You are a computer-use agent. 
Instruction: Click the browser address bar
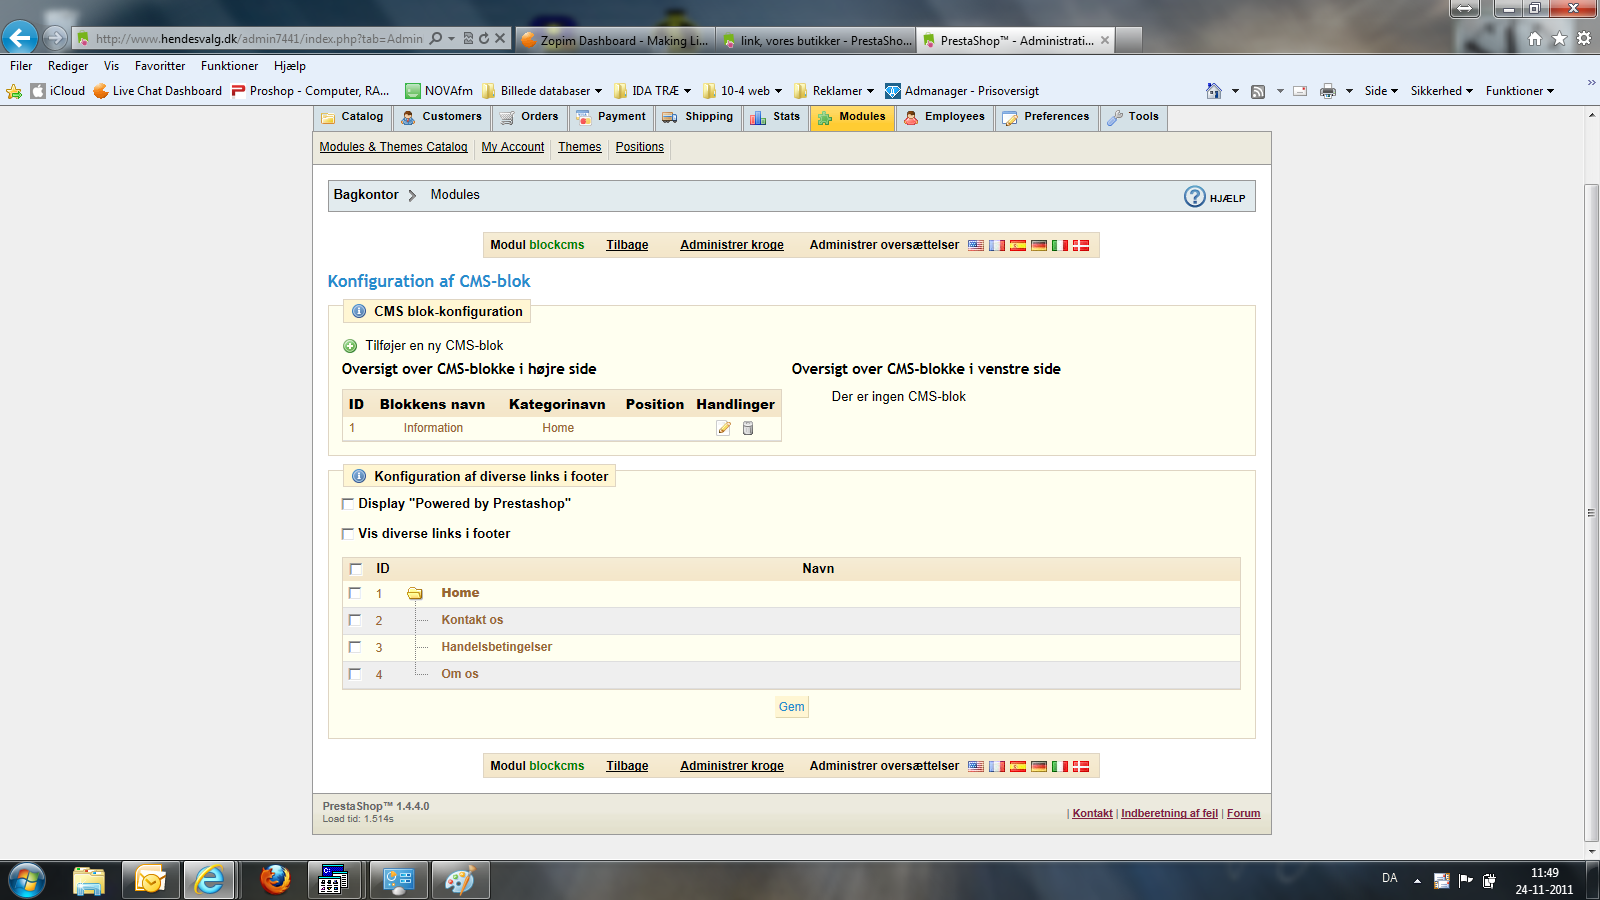(x=259, y=39)
